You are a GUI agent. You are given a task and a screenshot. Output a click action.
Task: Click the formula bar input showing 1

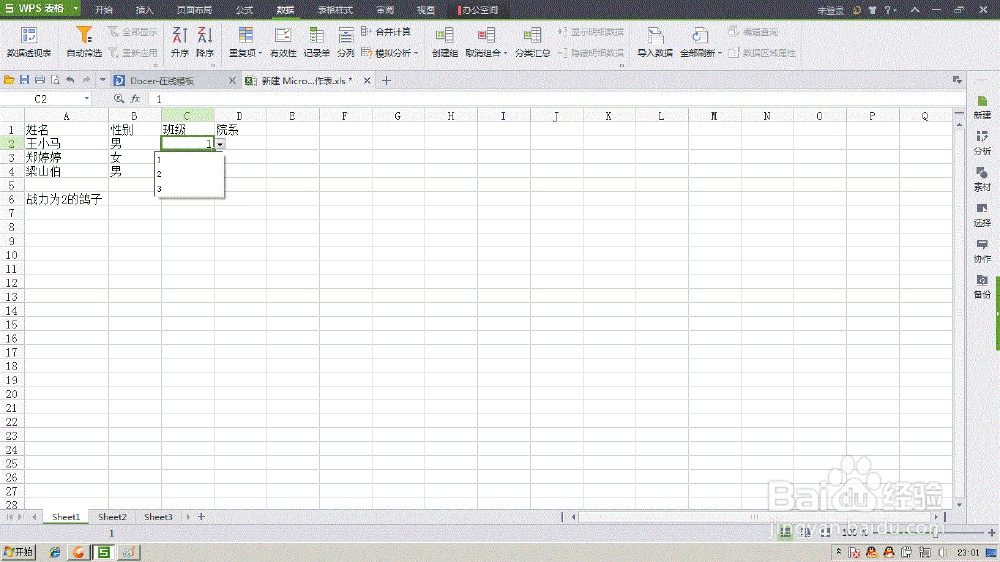pos(556,99)
